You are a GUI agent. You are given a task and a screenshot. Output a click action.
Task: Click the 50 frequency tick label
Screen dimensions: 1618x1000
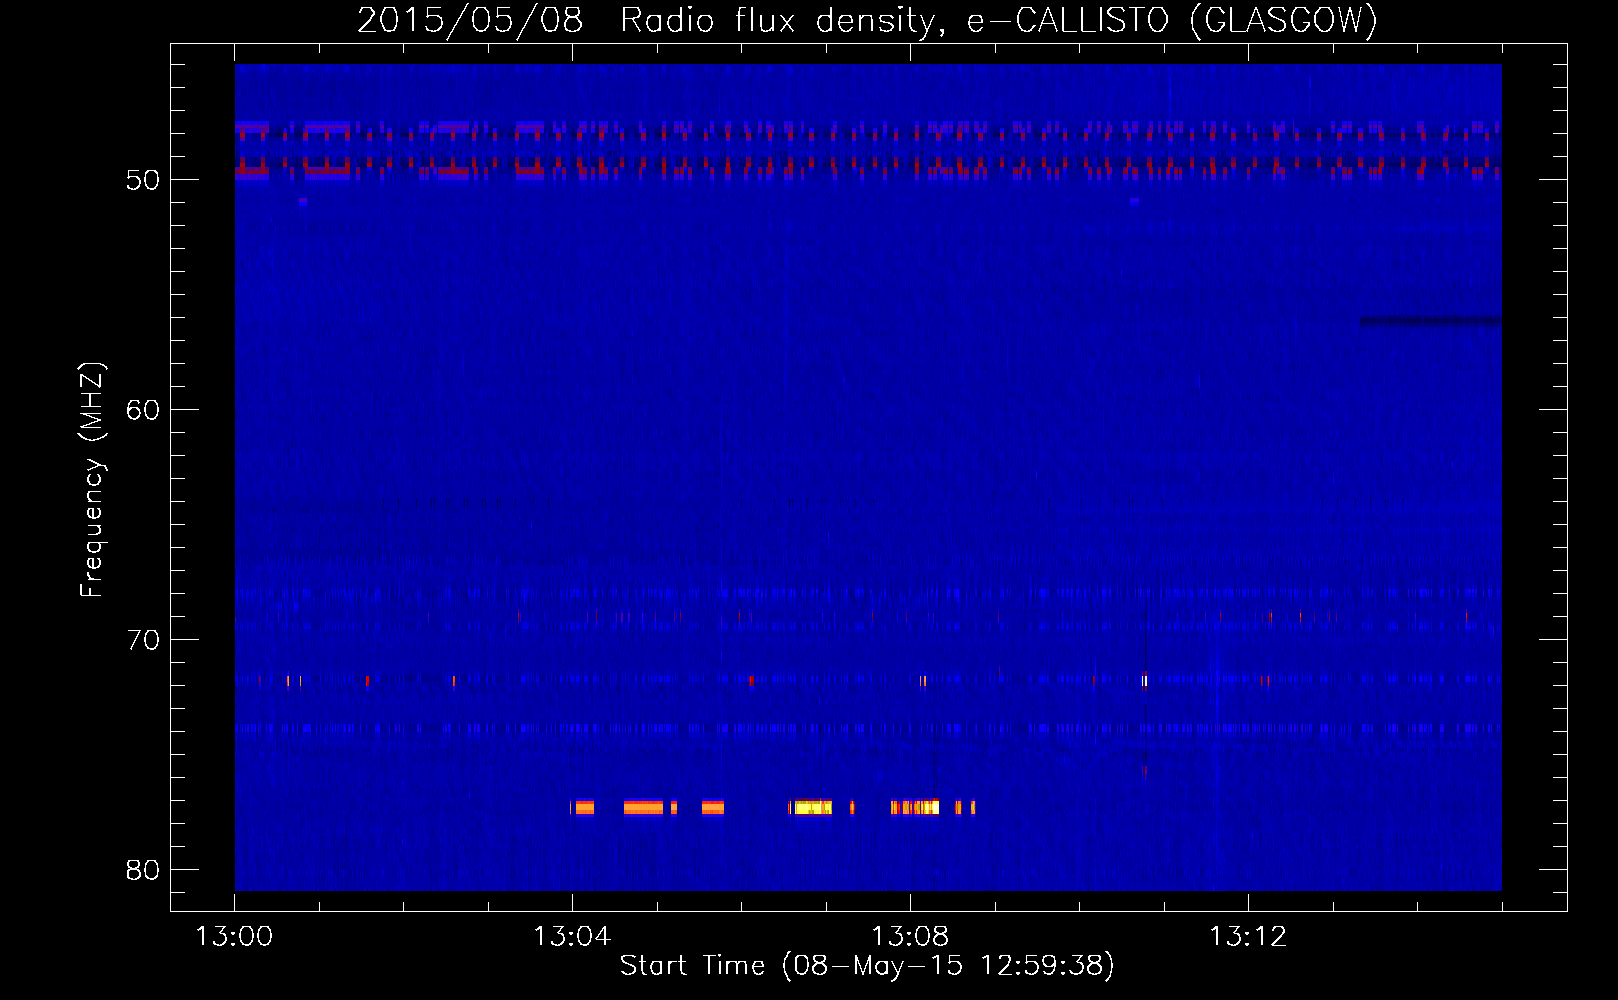(x=143, y=180)
